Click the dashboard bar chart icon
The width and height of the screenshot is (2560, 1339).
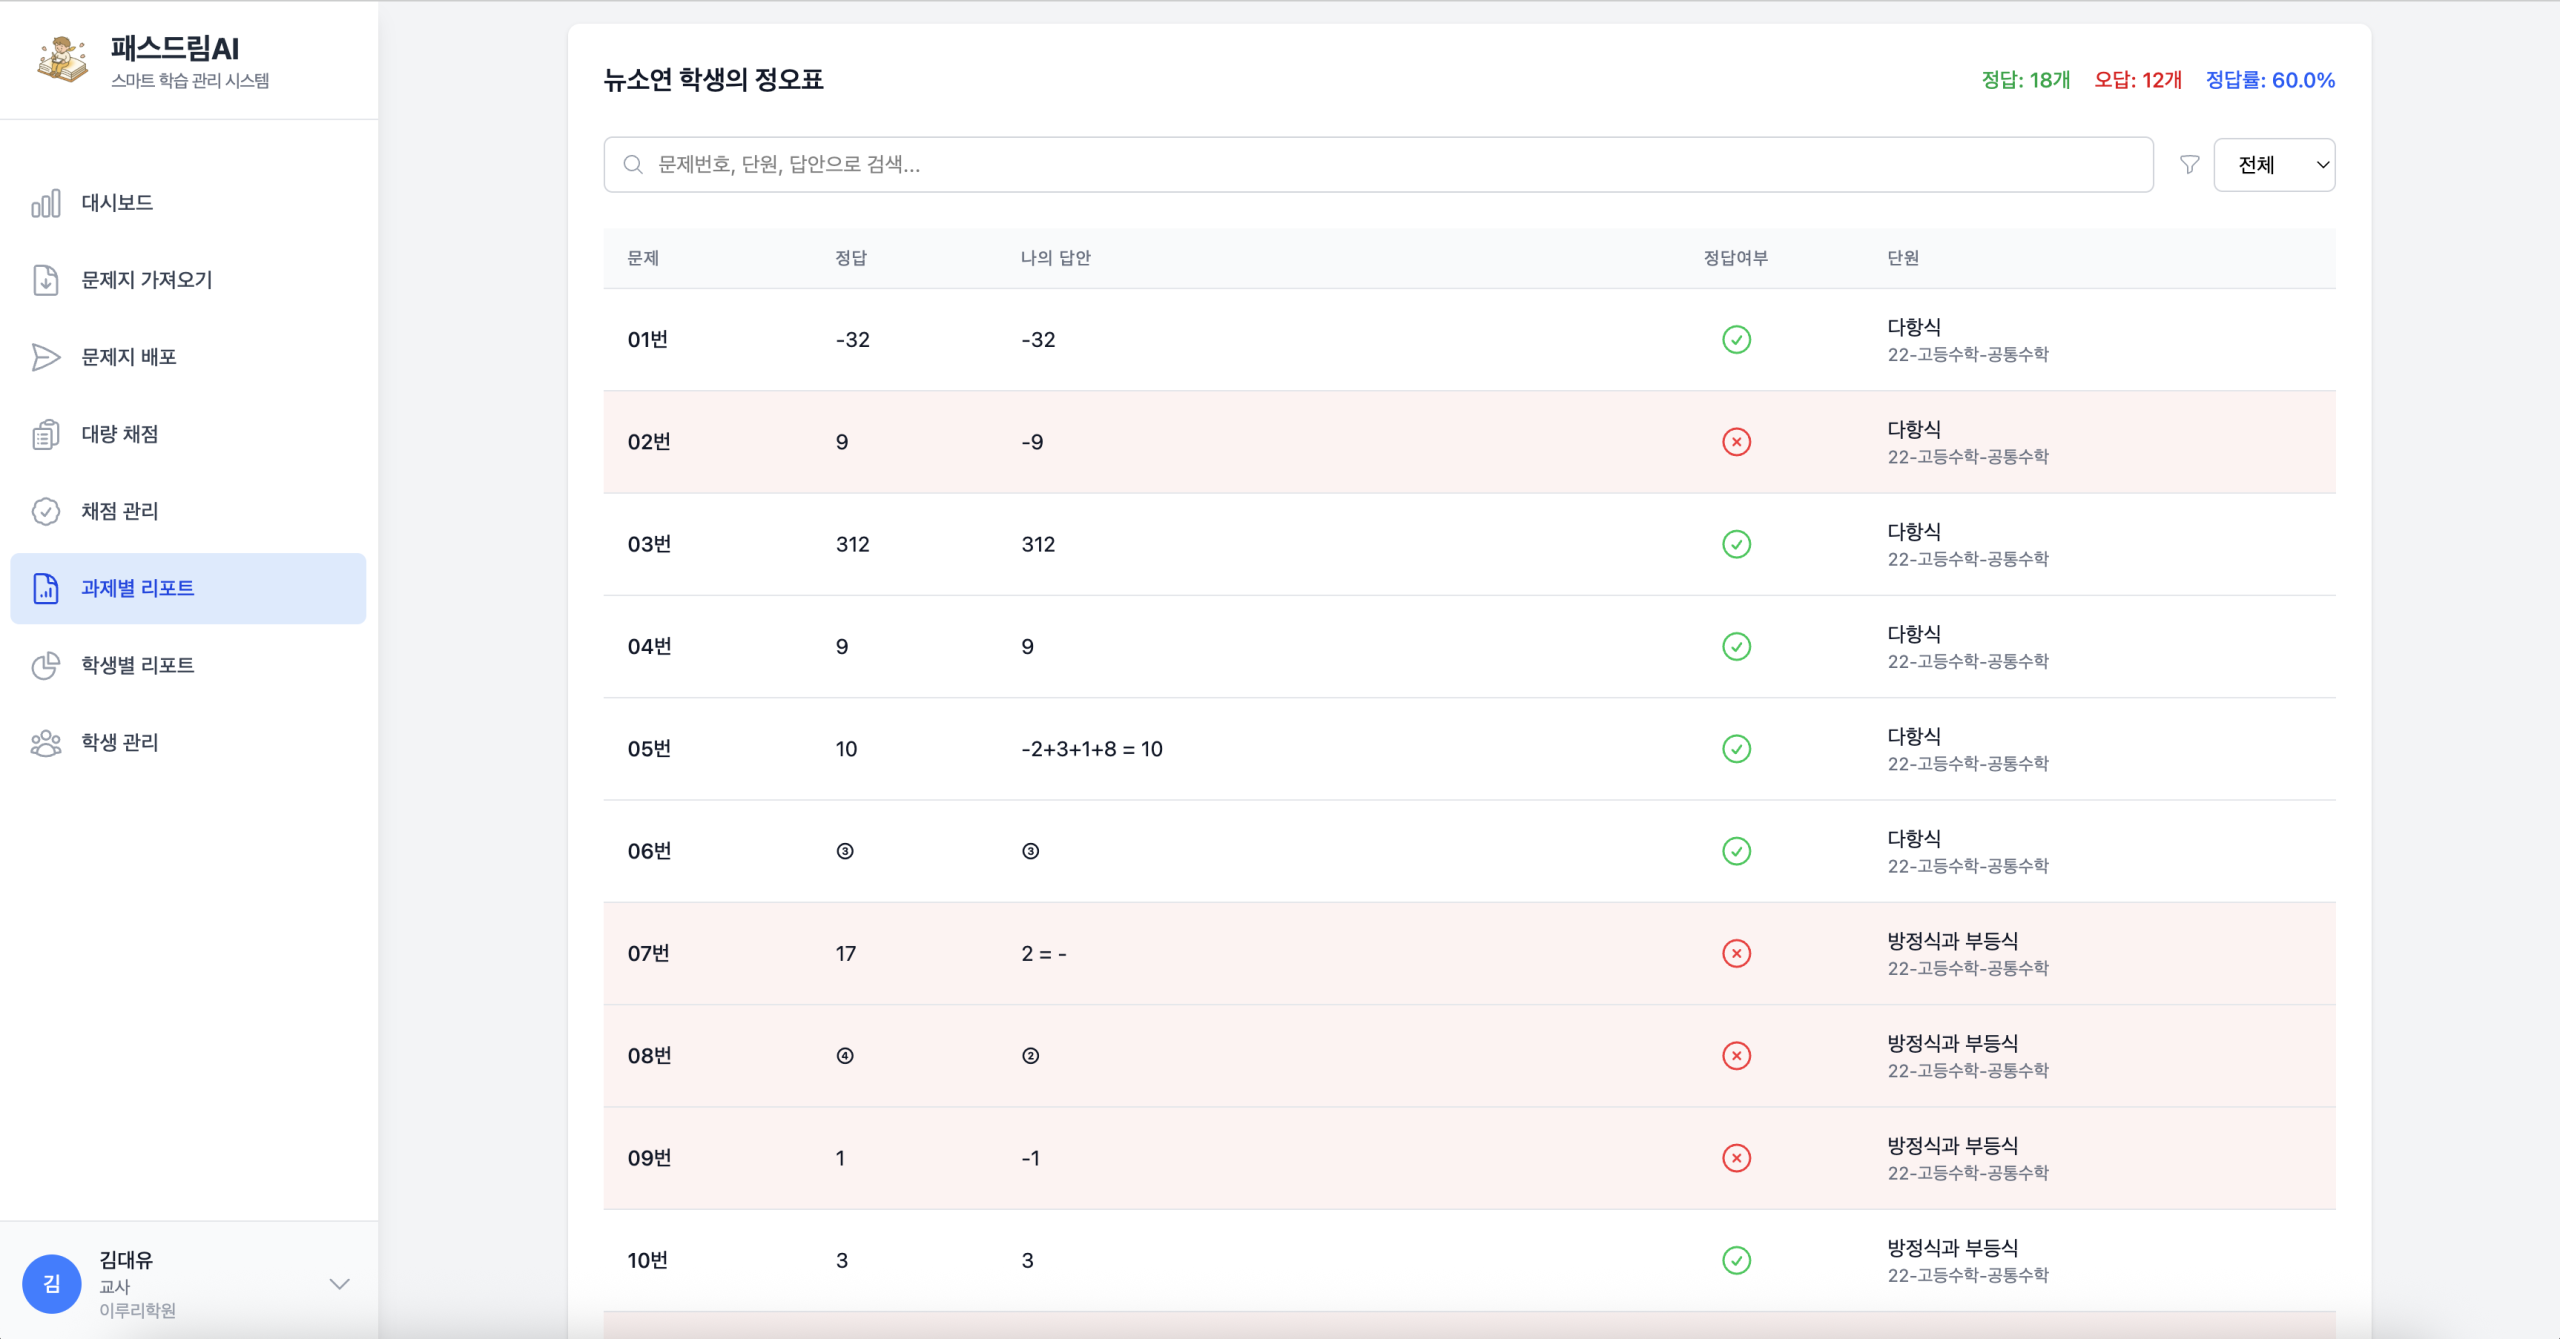[46, 203]
